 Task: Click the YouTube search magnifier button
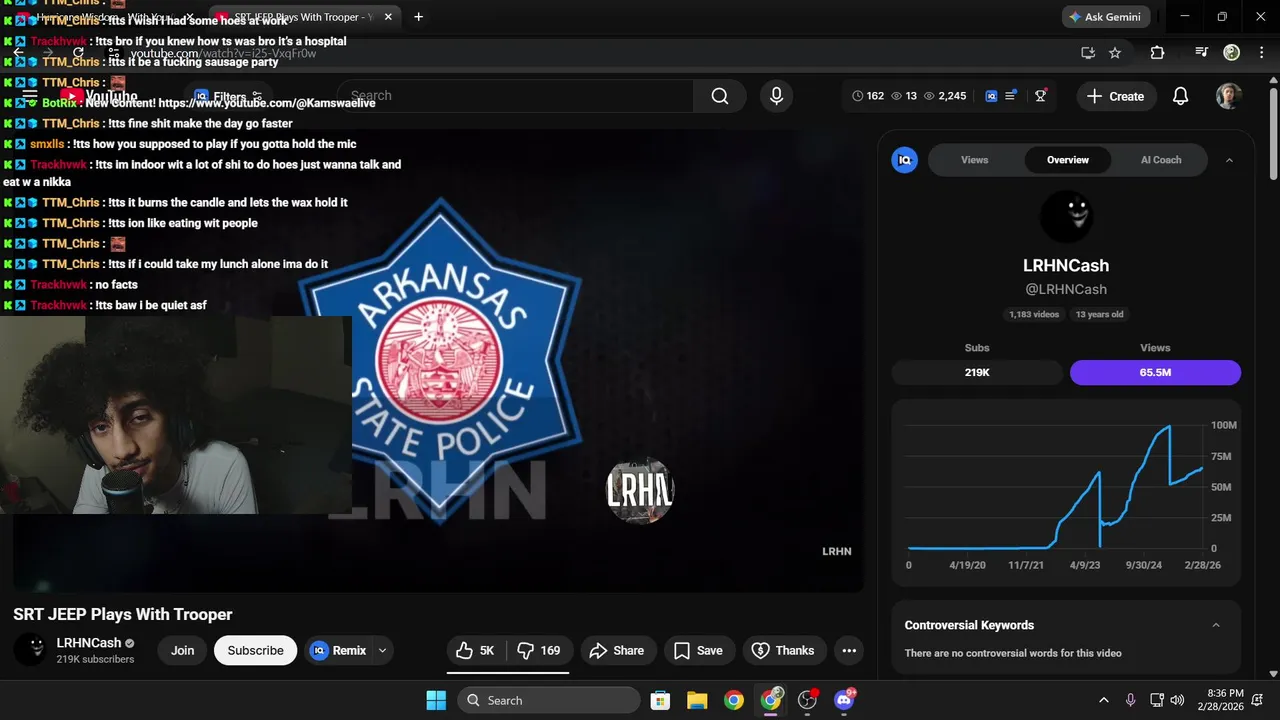click(x=720, y=96)
